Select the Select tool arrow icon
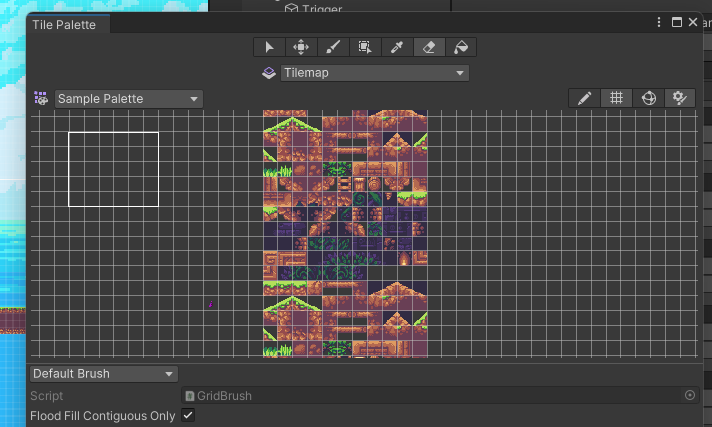Screen dimensions: 712x427 point(269,47)
